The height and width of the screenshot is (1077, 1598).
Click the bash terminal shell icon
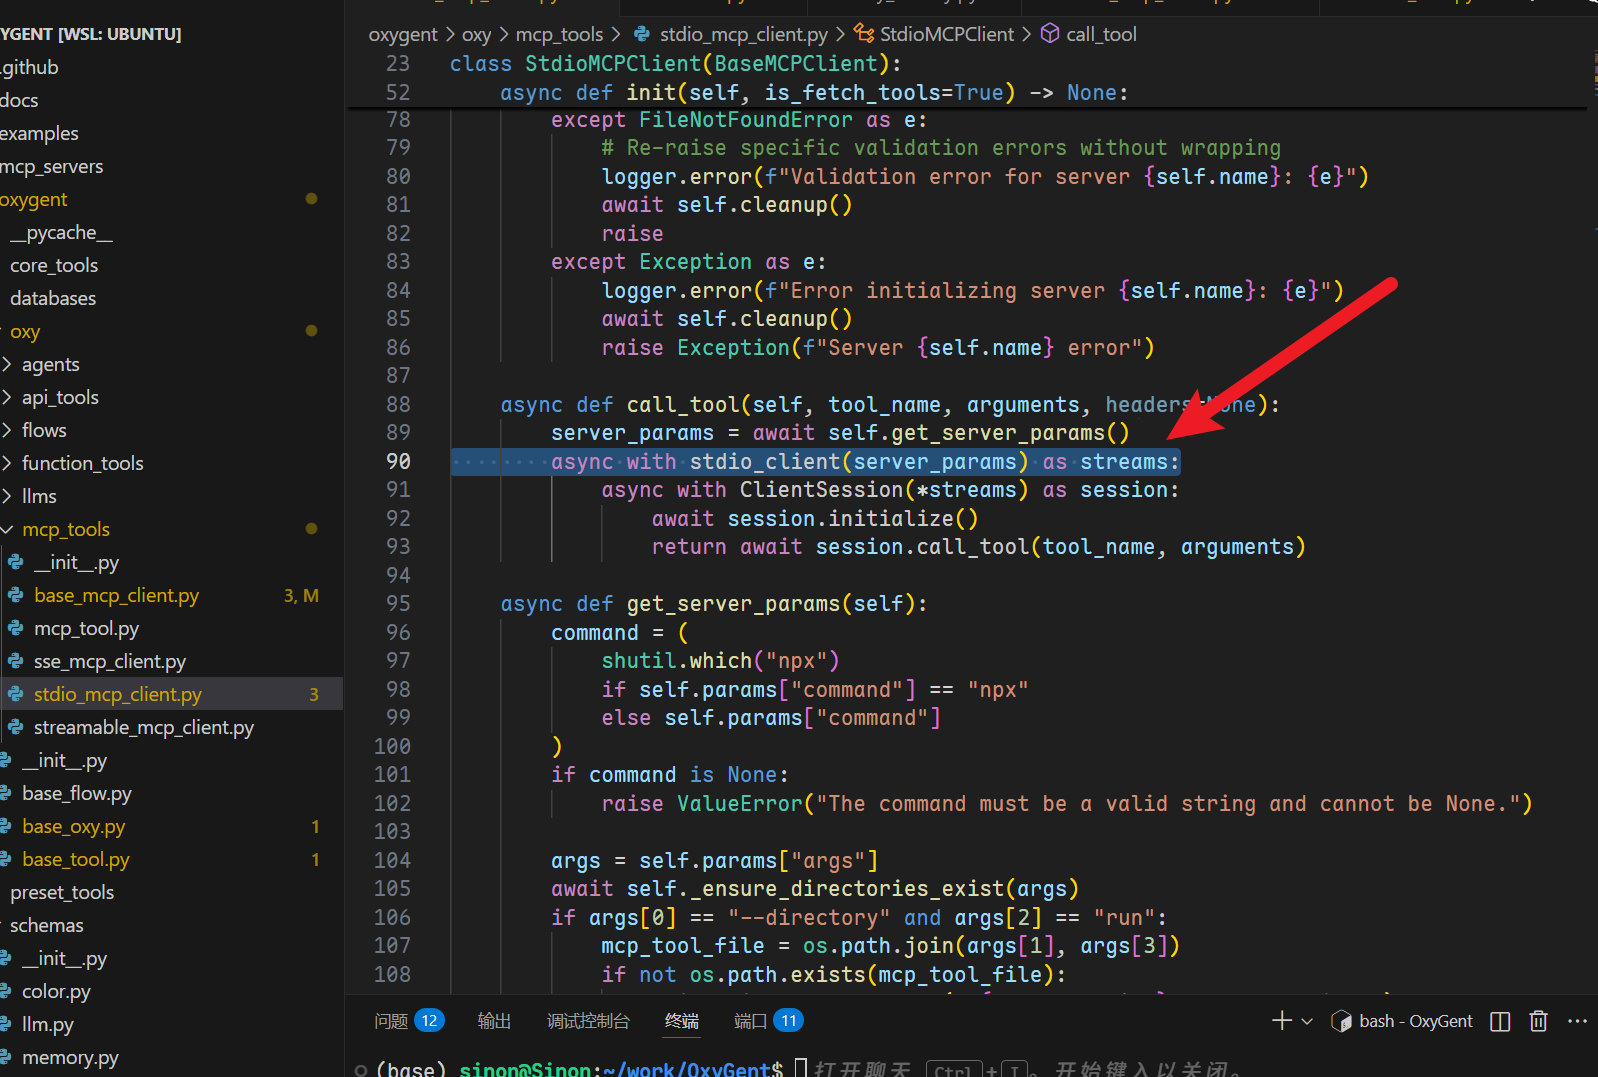coord(1341,1021)
